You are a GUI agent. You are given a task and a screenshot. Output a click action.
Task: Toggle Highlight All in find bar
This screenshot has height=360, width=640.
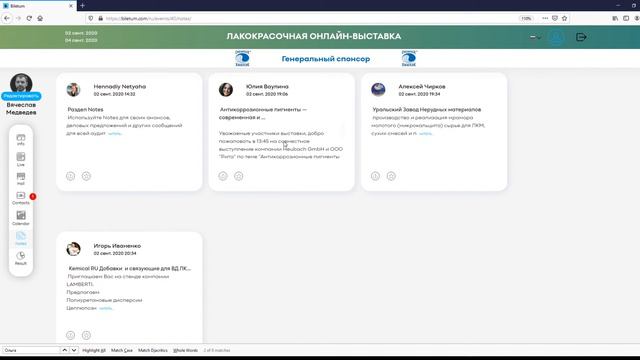tap(94, 350)
